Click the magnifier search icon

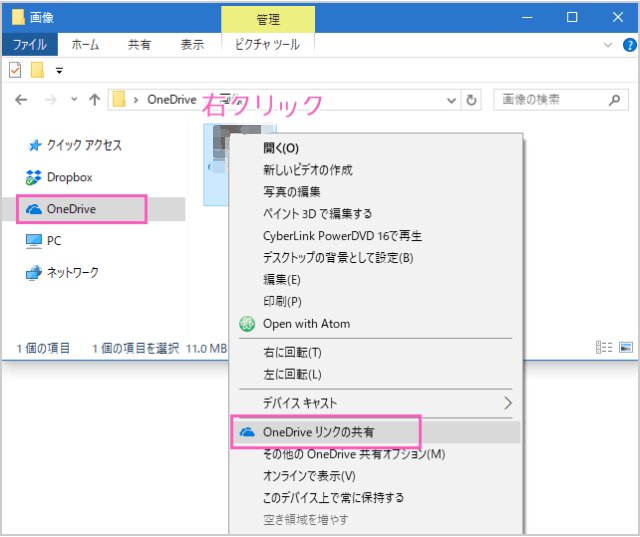(x=614, y=100)
